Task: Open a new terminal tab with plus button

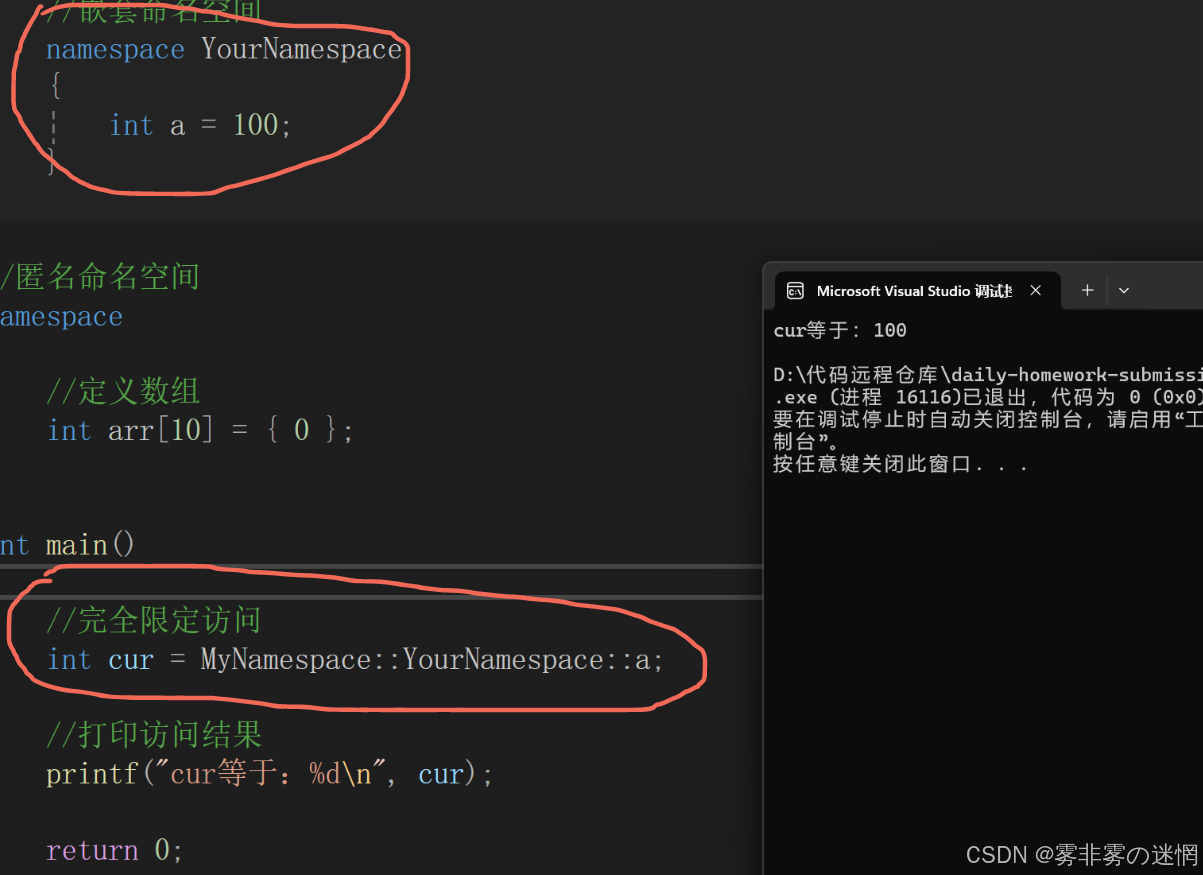Action: click(1087, 291)
